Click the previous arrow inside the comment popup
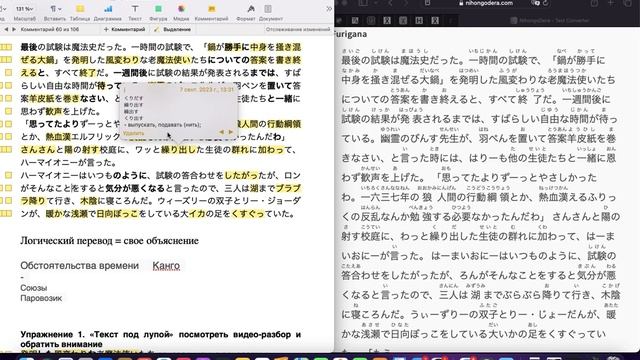 222,132
